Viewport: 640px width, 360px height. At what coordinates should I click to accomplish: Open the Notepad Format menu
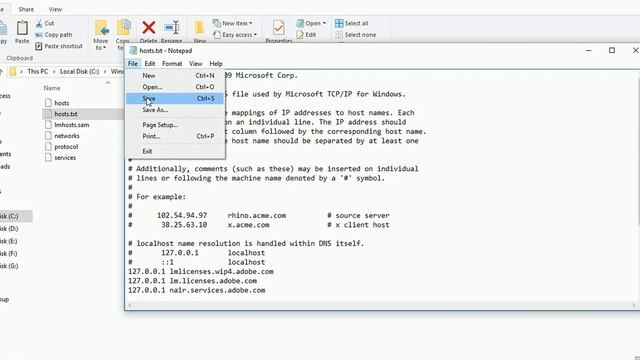[x=172, y=64]
